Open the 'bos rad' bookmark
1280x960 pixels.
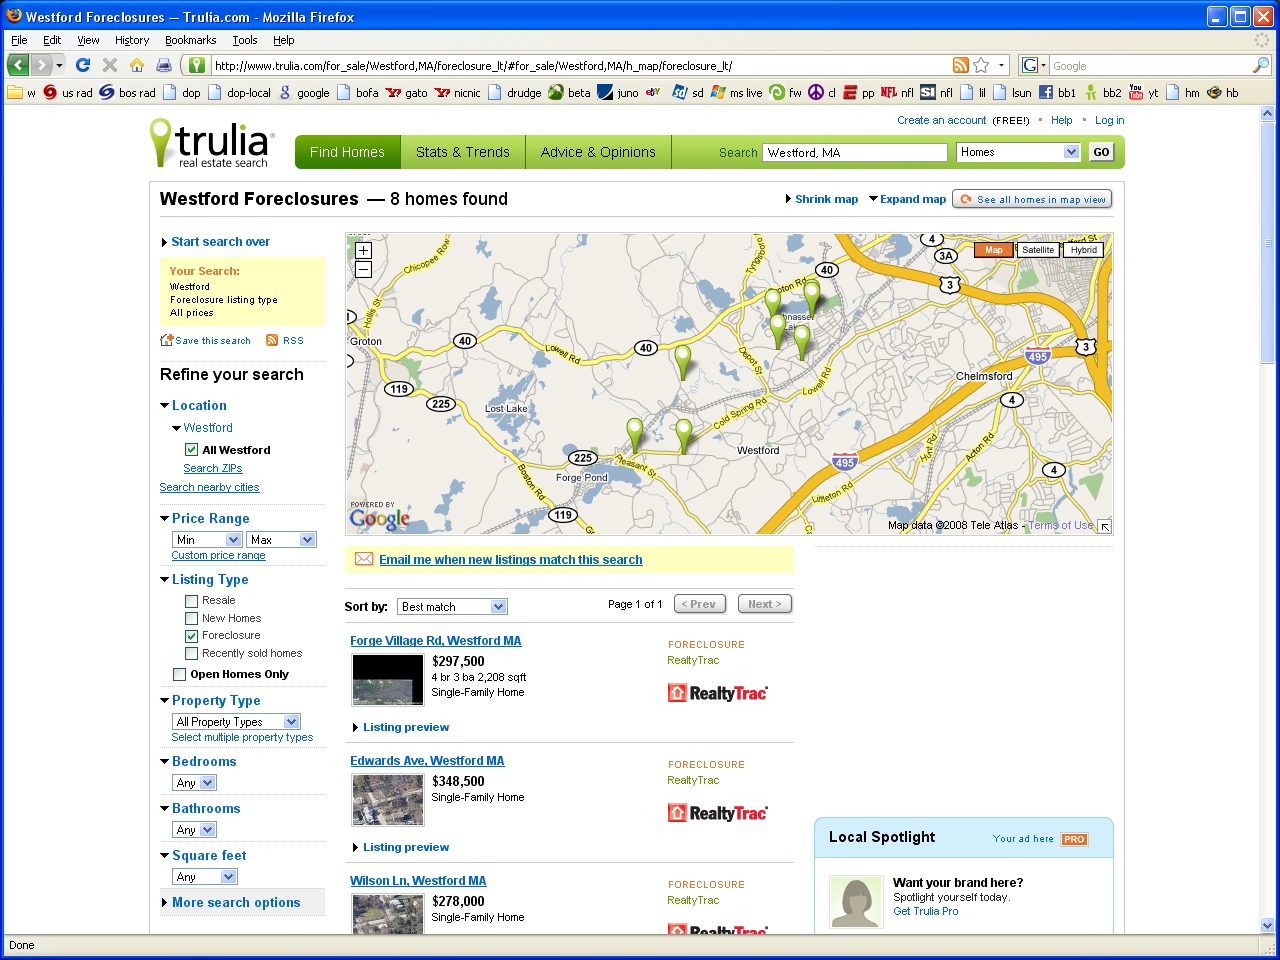click(128, 92)
